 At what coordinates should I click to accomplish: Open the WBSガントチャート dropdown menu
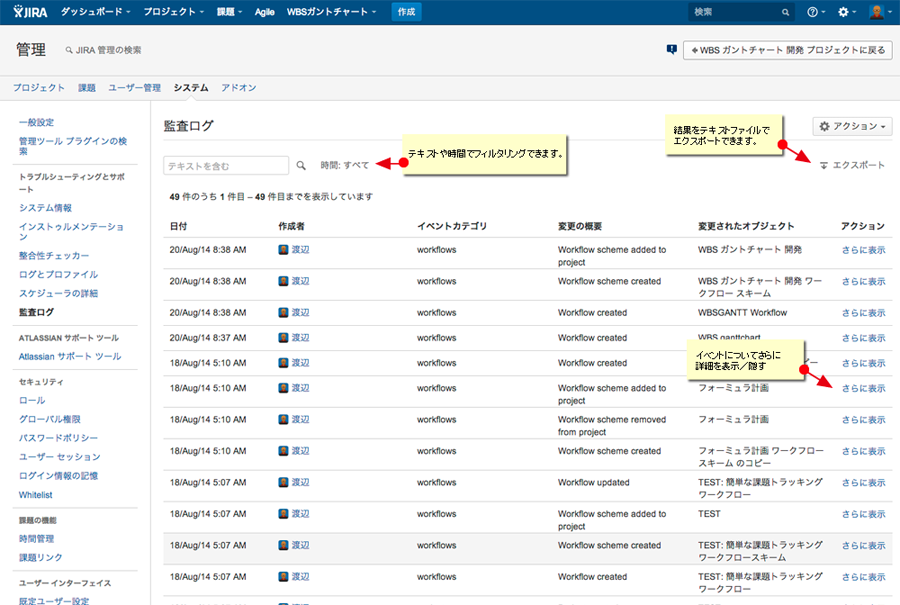point(331,12)
